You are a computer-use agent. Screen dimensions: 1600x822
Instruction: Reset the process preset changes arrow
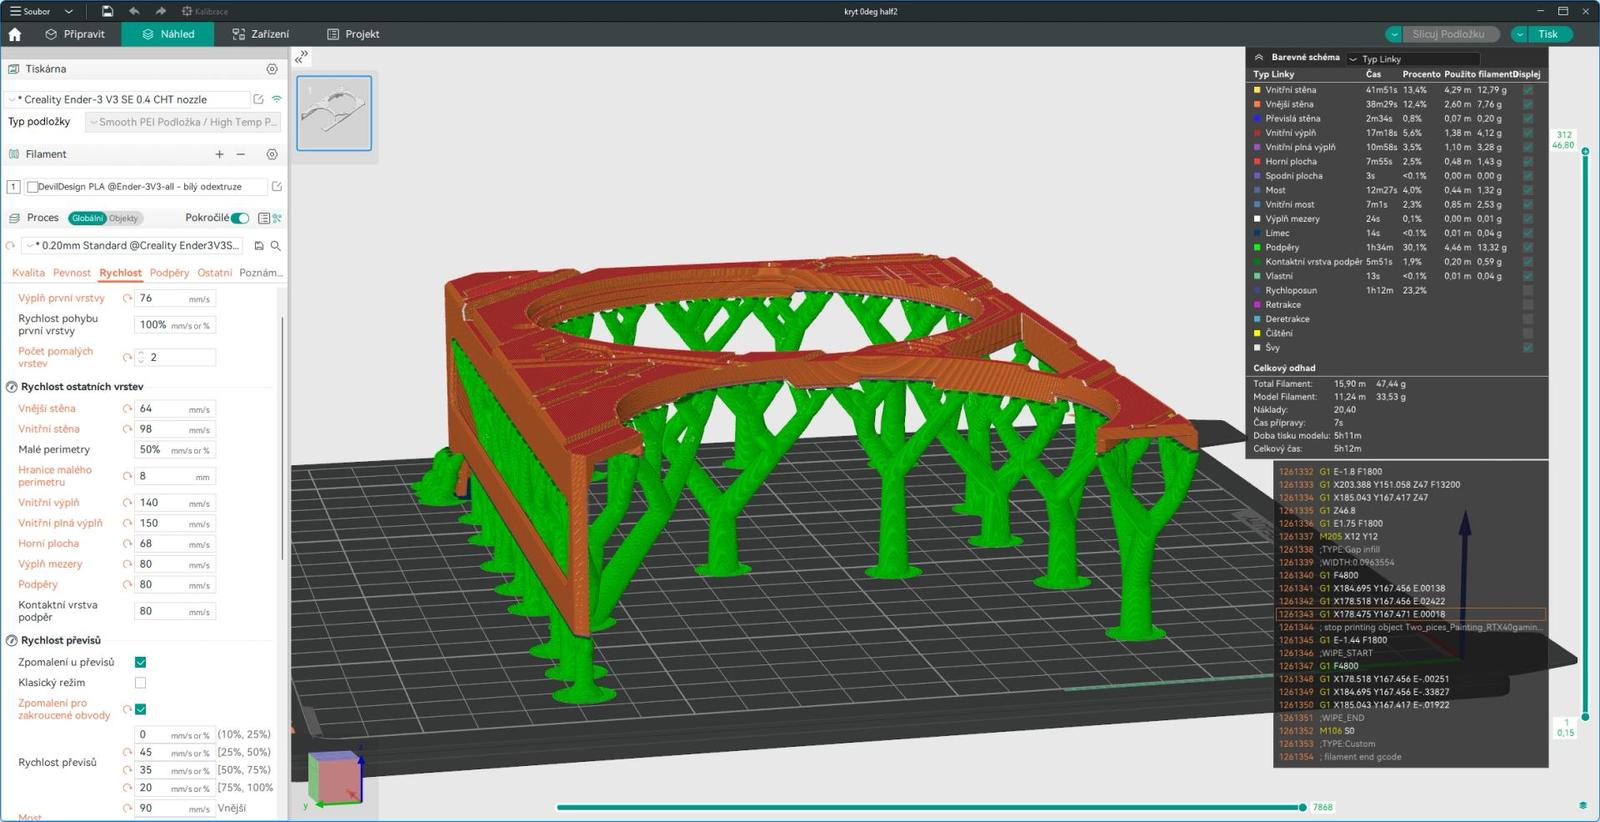point(11,245)
